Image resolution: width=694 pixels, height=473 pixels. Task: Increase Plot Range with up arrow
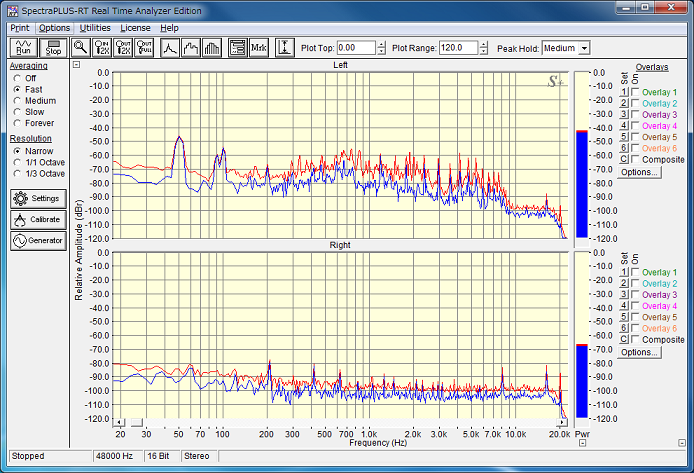click(484, 45)
